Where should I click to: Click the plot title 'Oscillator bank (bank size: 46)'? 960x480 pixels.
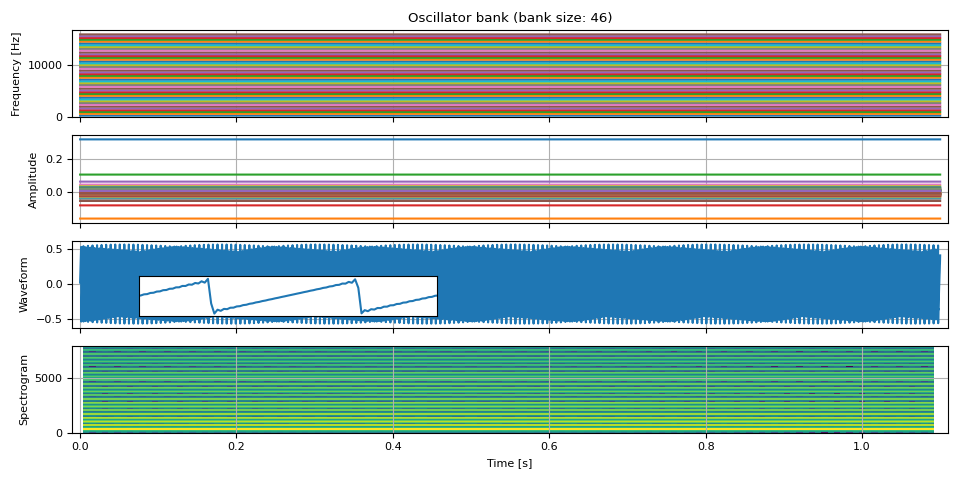[510, 18]
